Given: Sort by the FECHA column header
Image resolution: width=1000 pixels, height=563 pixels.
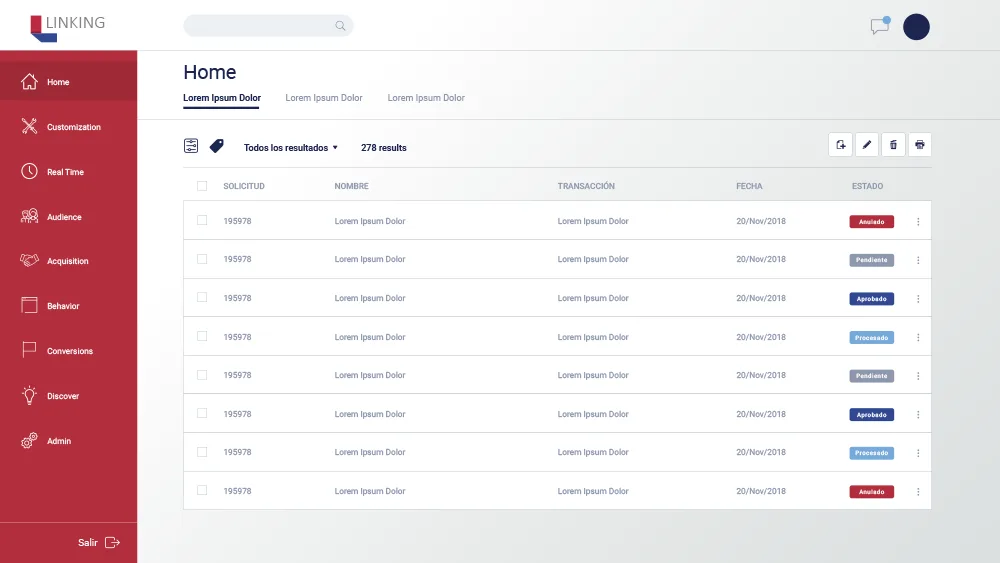Looking at the screenshot, I should coord(749,186).
